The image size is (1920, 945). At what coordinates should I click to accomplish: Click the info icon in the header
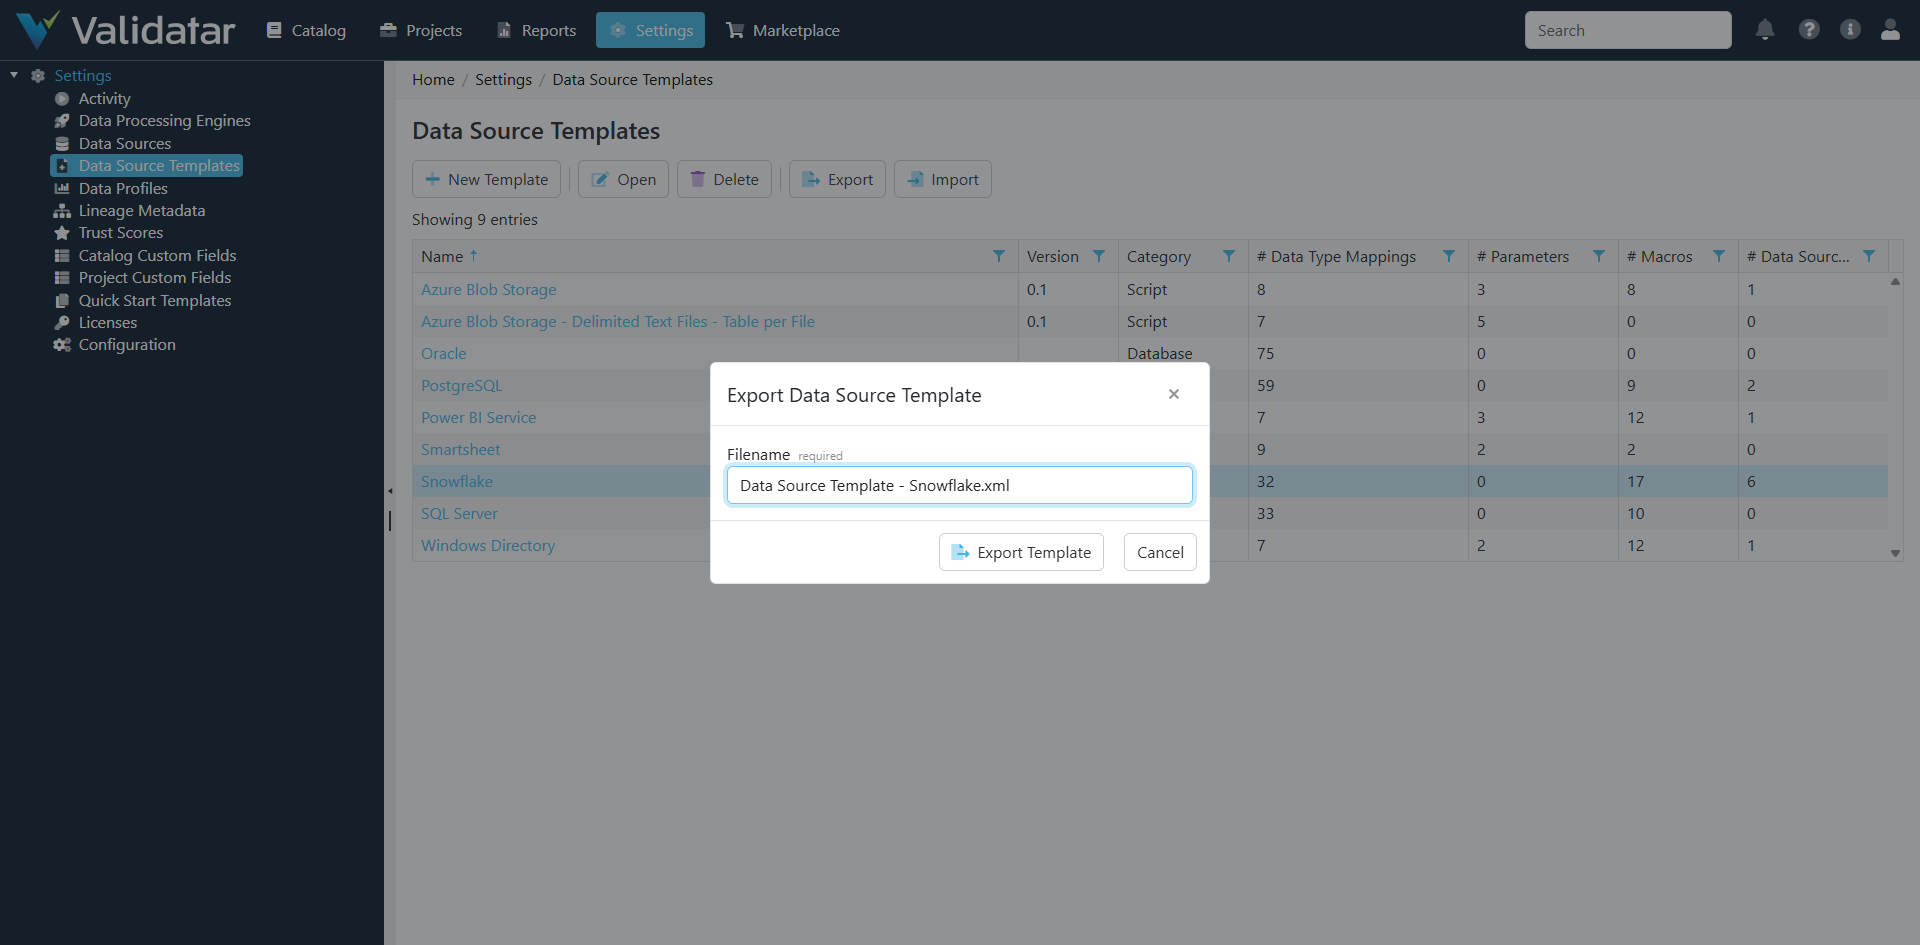[x=1850, y=30]
